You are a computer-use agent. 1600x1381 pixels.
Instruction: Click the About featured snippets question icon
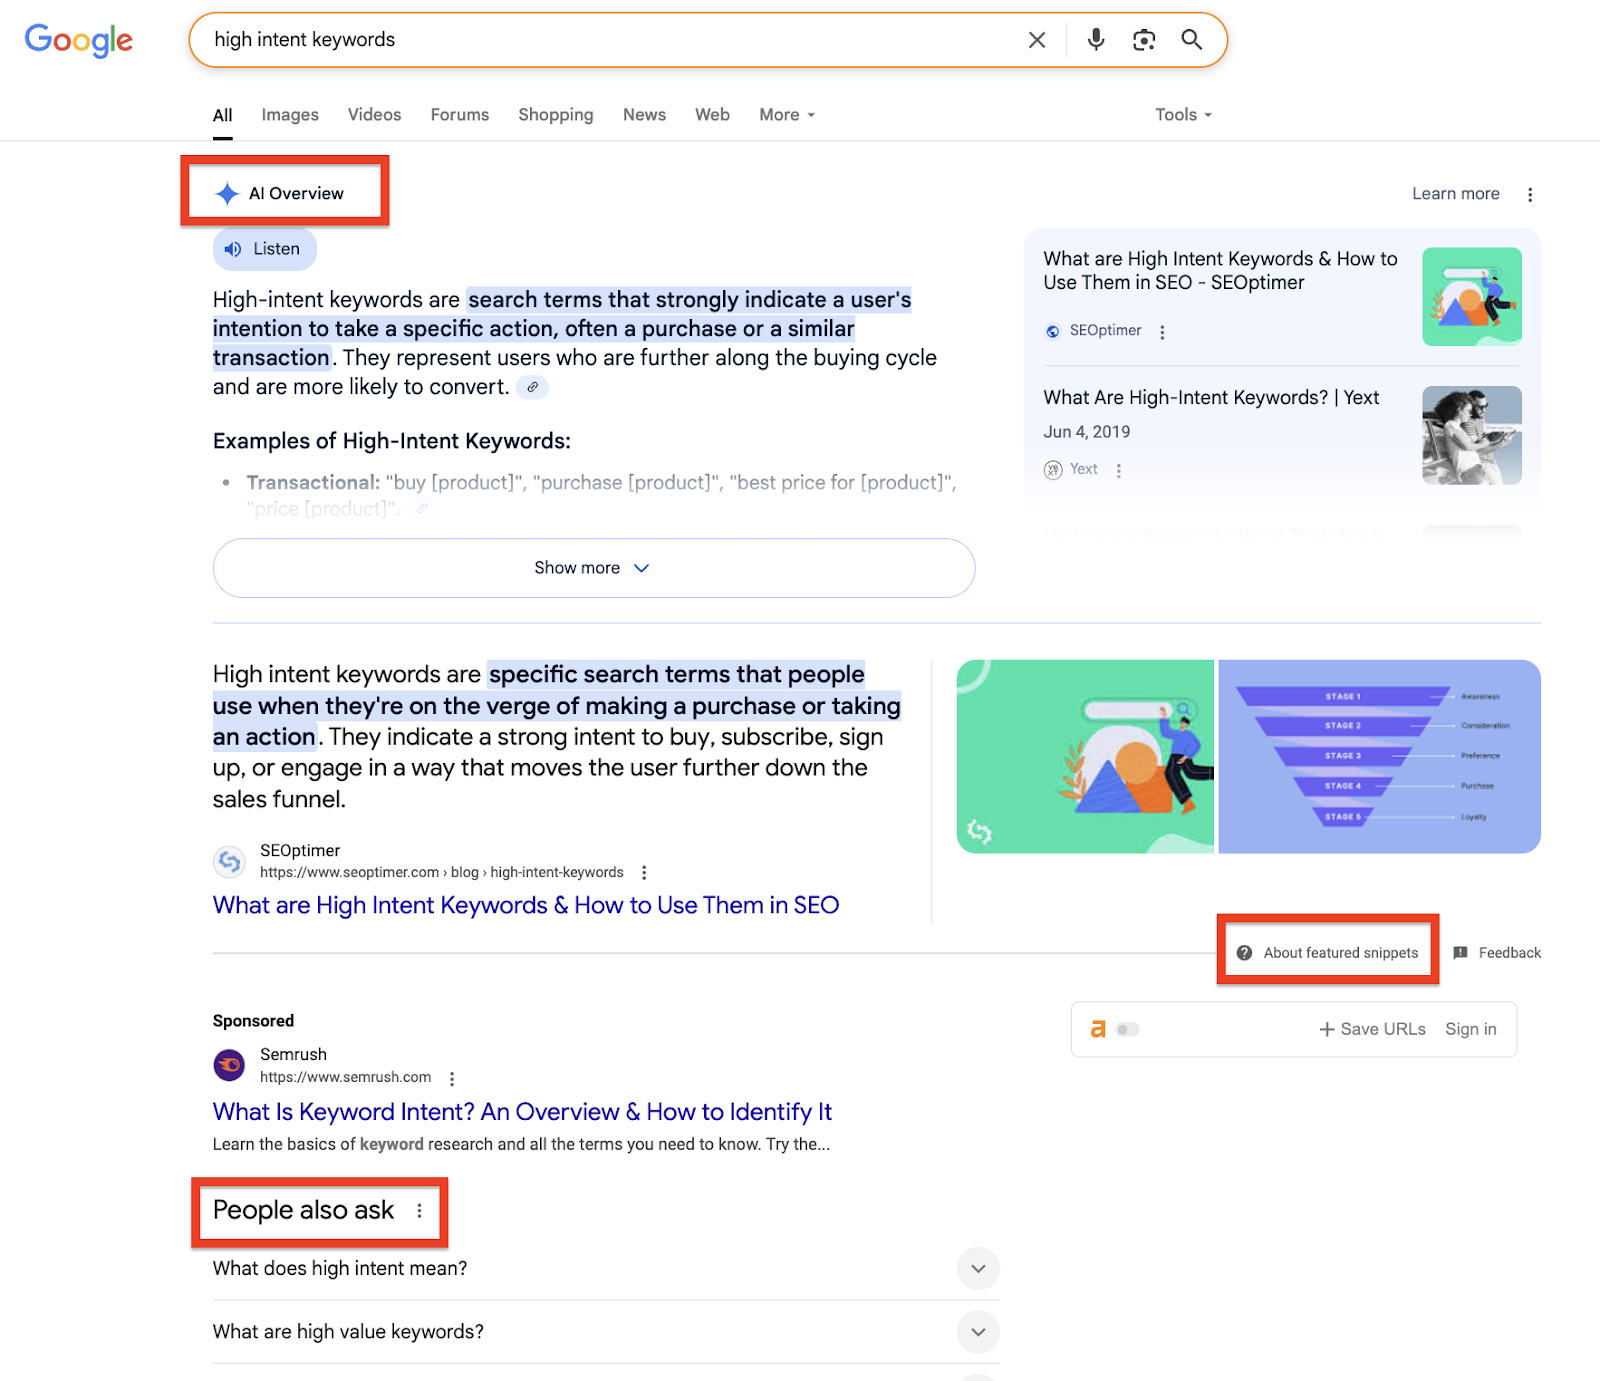[x=1244, y=953]
